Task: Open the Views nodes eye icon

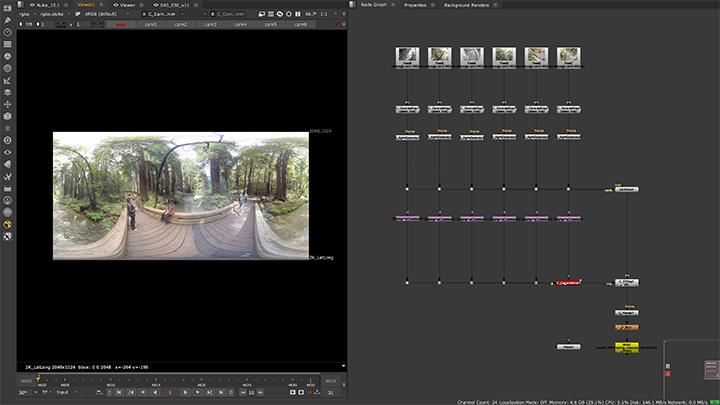Action: 8,152
